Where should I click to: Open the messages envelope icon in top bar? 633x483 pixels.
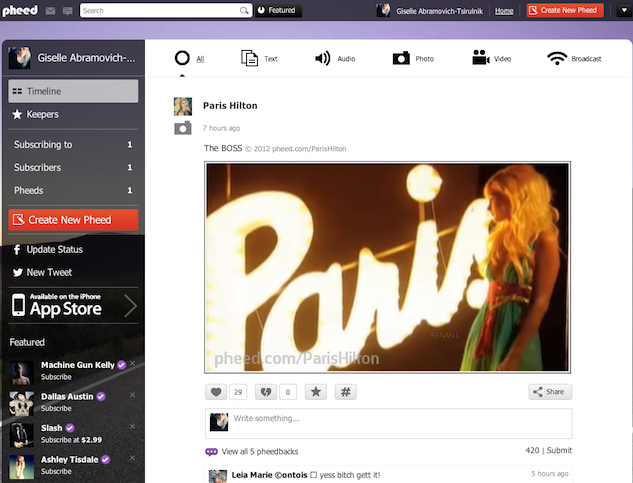tap(50, 10)
